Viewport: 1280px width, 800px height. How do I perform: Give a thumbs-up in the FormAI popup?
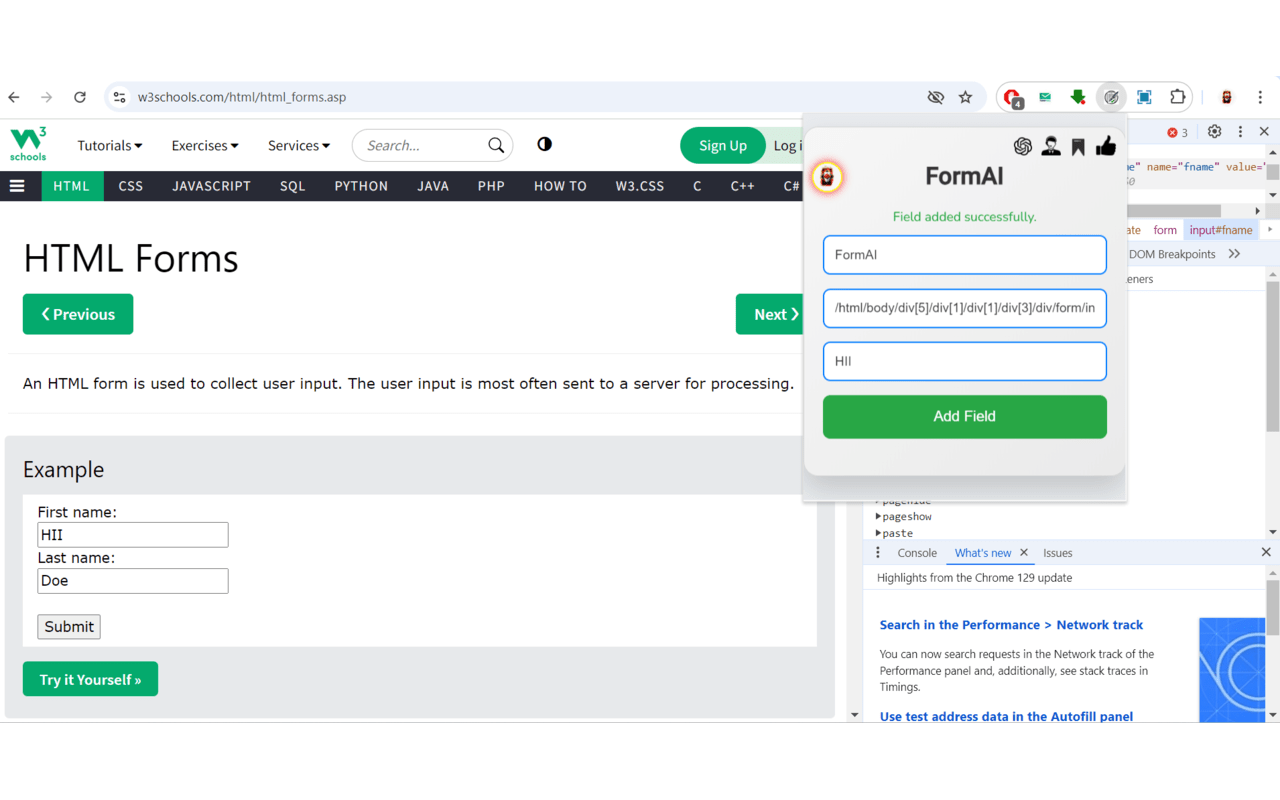tap(1105, 146)
